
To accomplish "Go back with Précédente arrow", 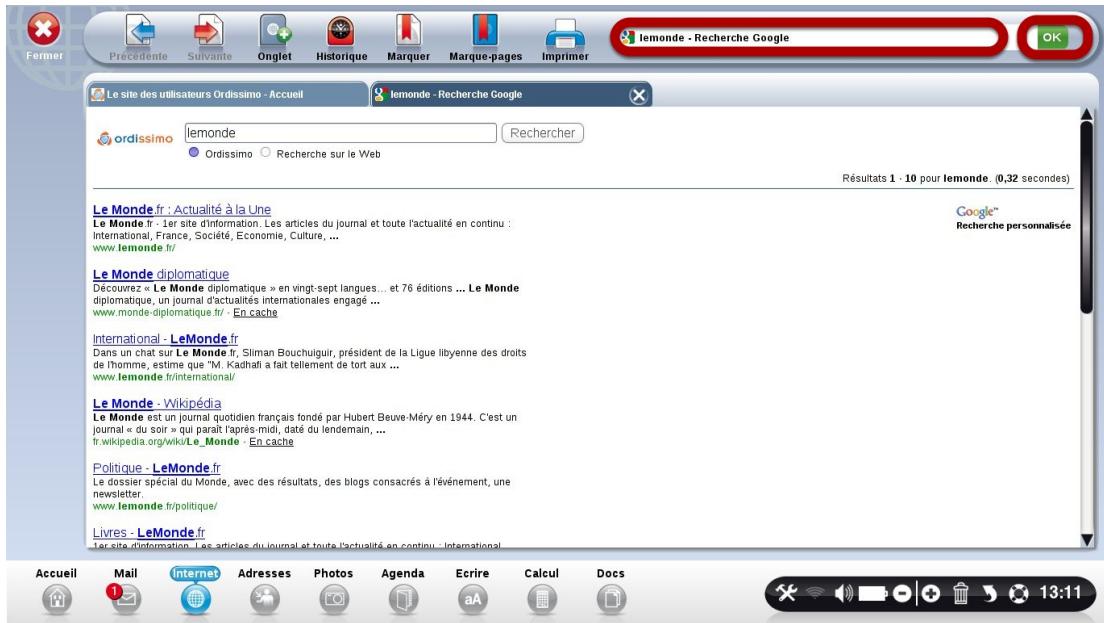I will click(x=139, y=32).
